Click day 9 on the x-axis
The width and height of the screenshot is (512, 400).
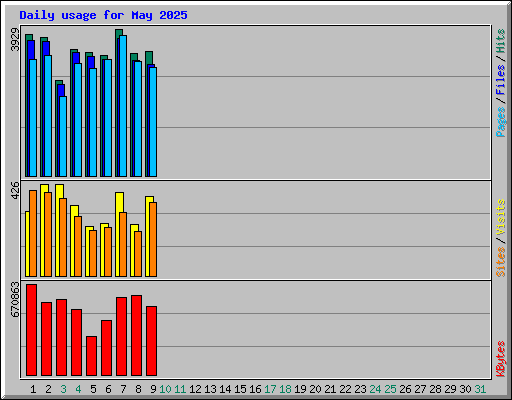(153, 389)
